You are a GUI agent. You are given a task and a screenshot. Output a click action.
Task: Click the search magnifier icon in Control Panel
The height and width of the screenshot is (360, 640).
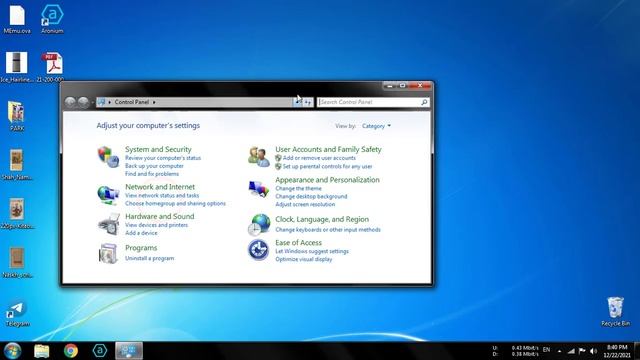(424, 102)
